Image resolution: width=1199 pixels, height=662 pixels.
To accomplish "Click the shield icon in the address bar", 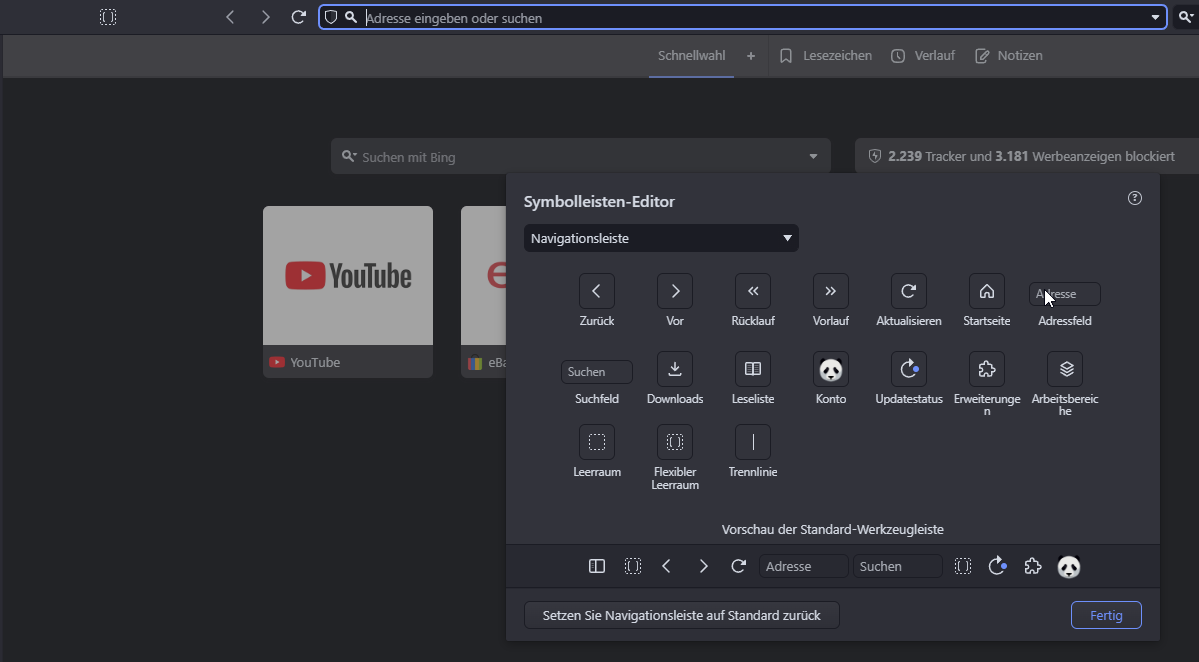I will [x=331, y=17].
